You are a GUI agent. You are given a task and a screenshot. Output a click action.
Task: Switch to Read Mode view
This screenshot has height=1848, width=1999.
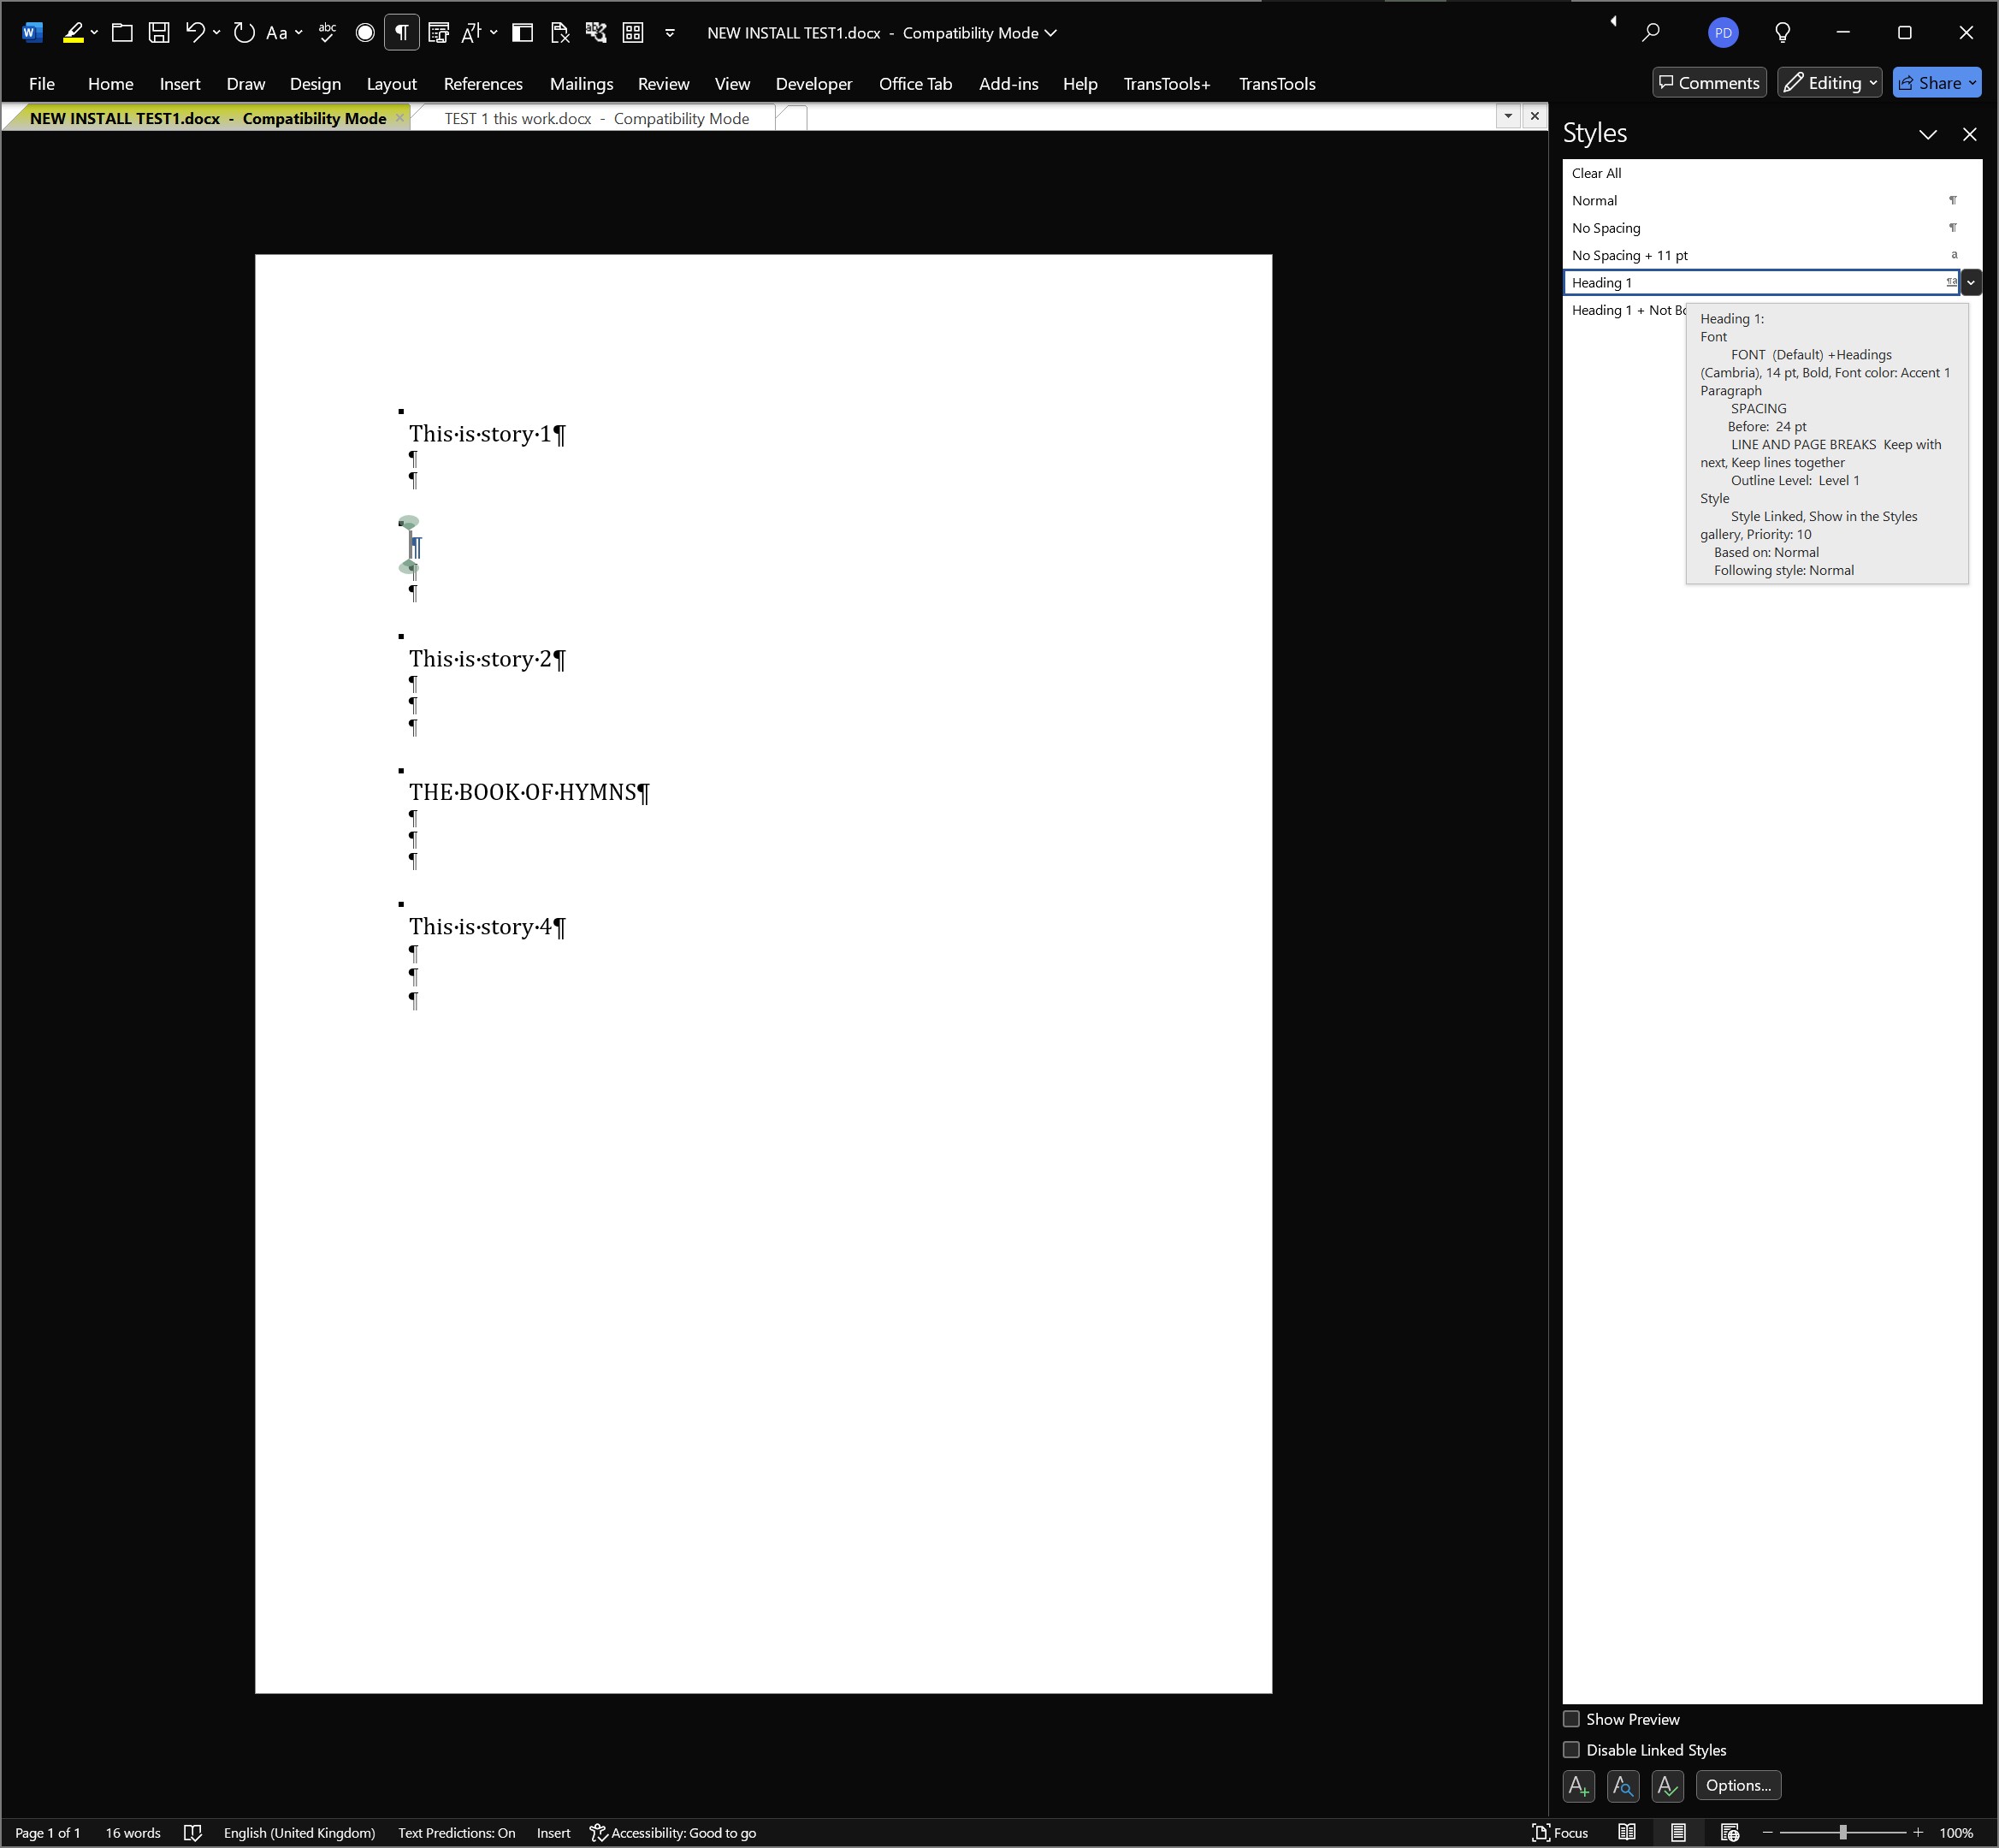pyautogui.click(x=1627, y=1832)
